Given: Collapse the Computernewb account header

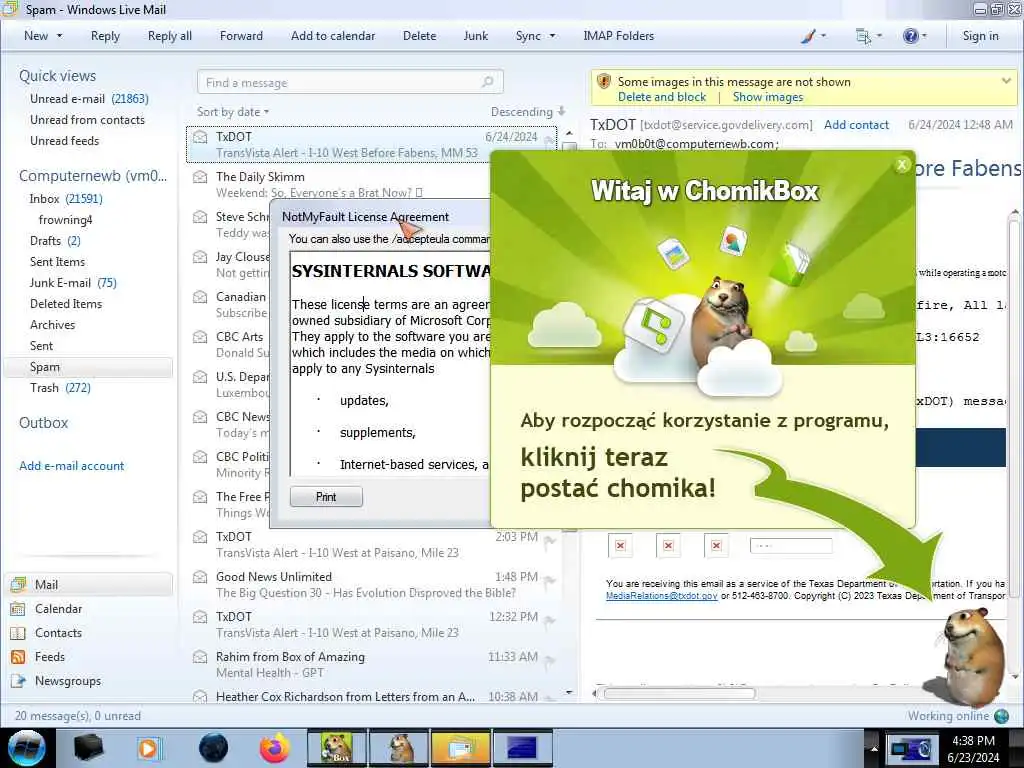Looking at the screenshot, I should point(93,176).
